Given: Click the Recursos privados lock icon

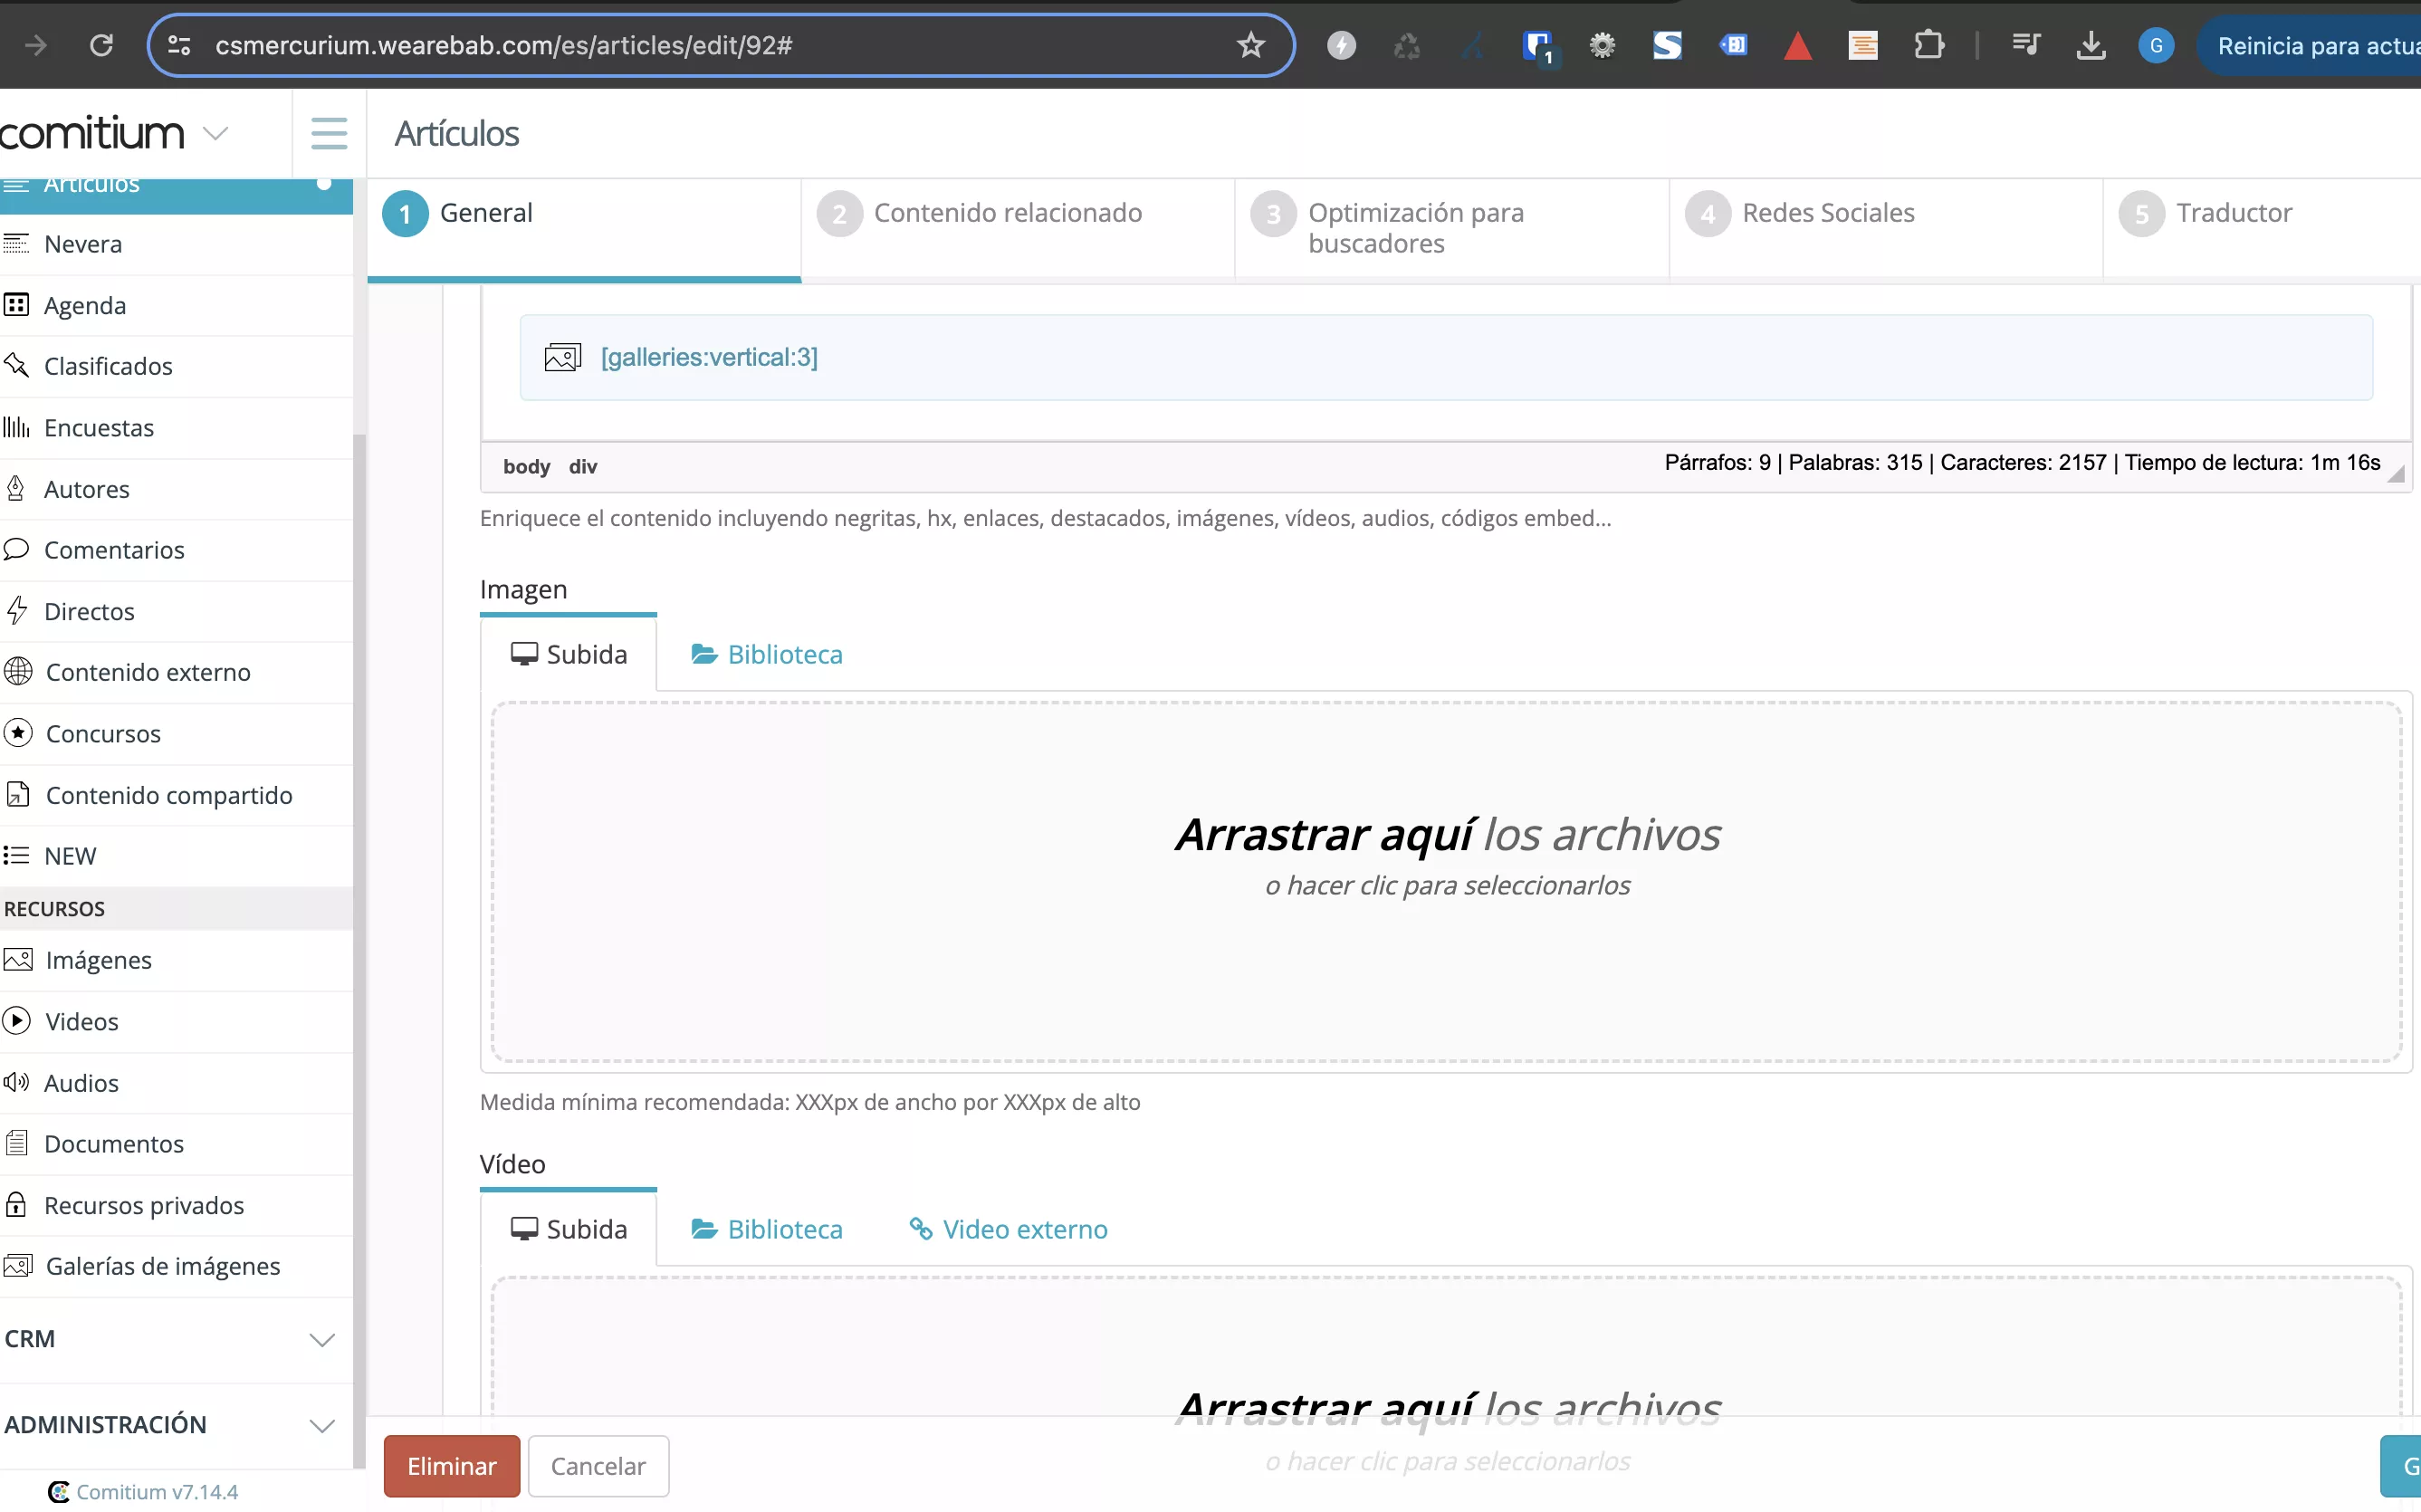Looking at the screenshot, I should pyautogui.click(x=16, y=1204).
